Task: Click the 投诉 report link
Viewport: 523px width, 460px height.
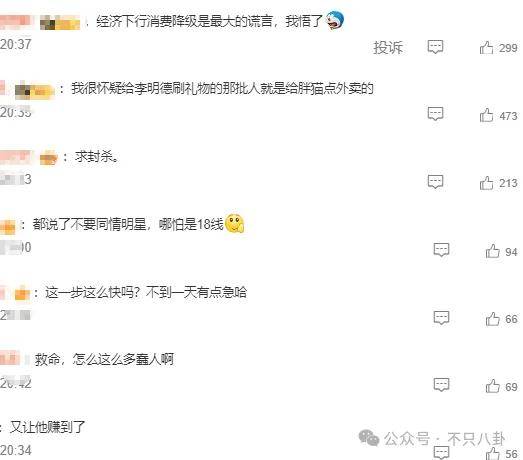Action: 388,48
